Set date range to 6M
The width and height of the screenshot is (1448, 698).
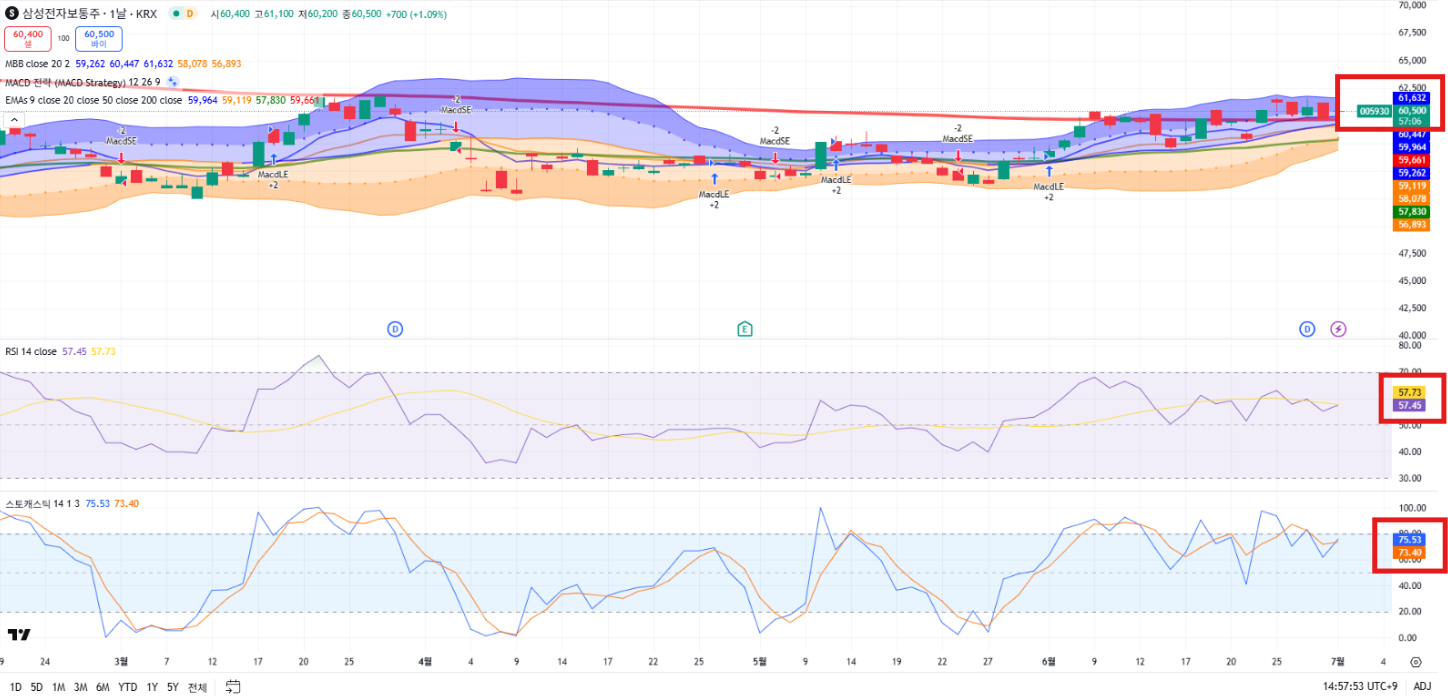[103, 687]
